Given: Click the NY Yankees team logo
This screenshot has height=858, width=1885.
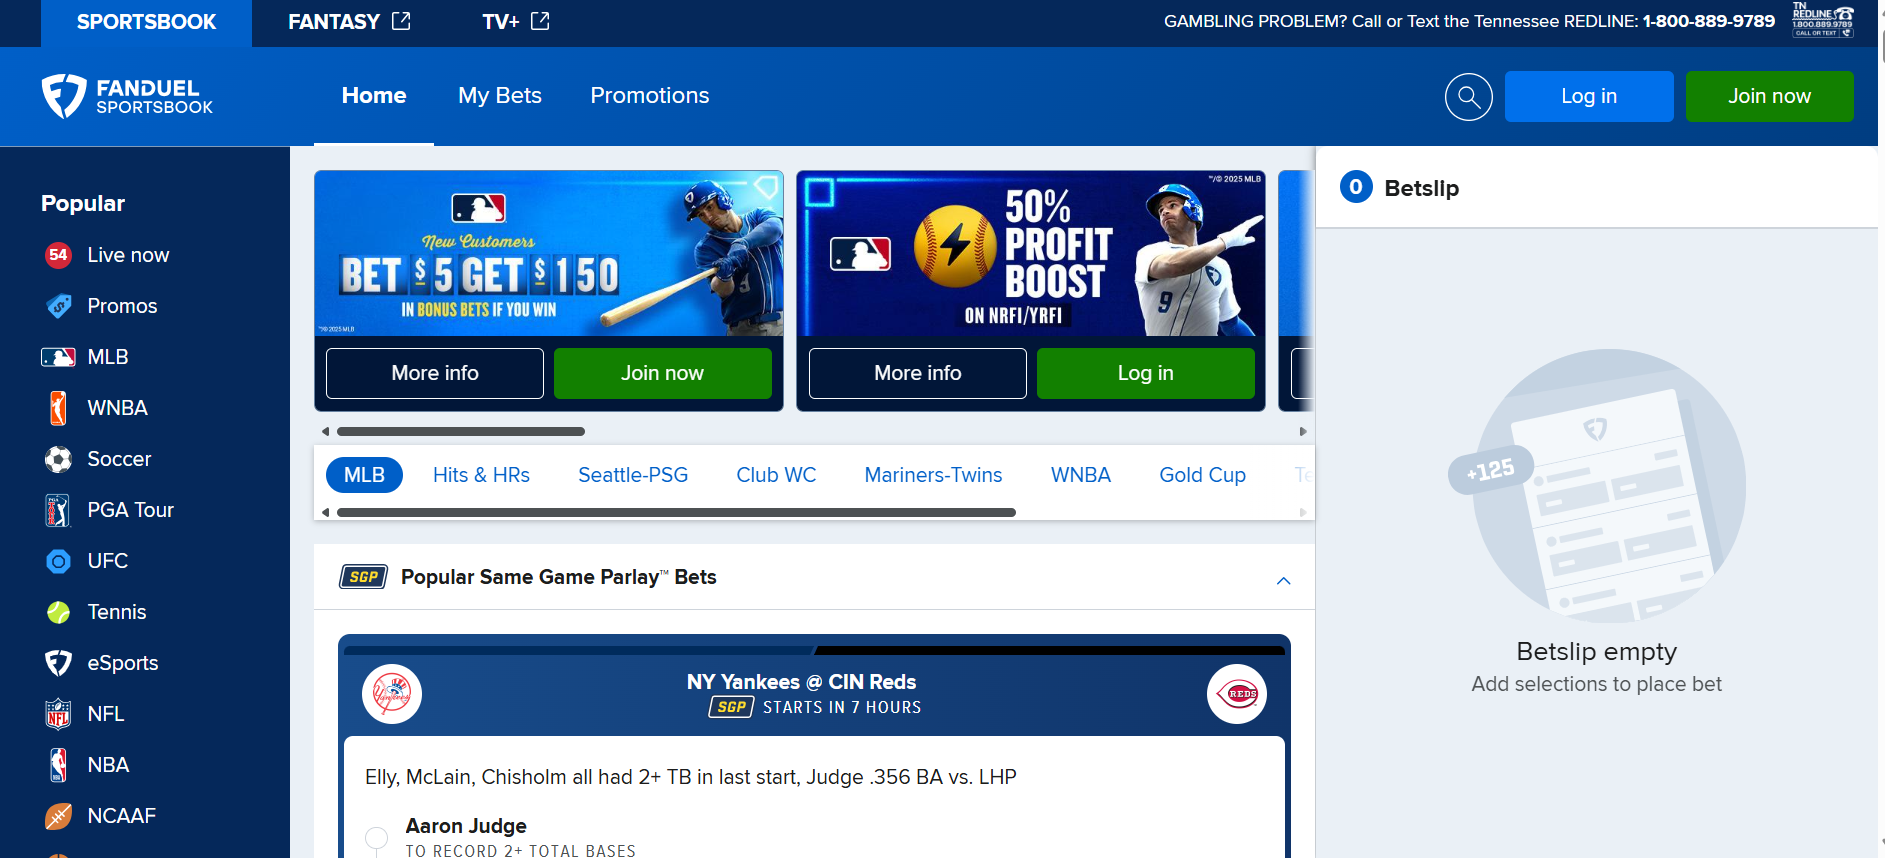Looking at the screenshot, I should [x=391, y=694].
